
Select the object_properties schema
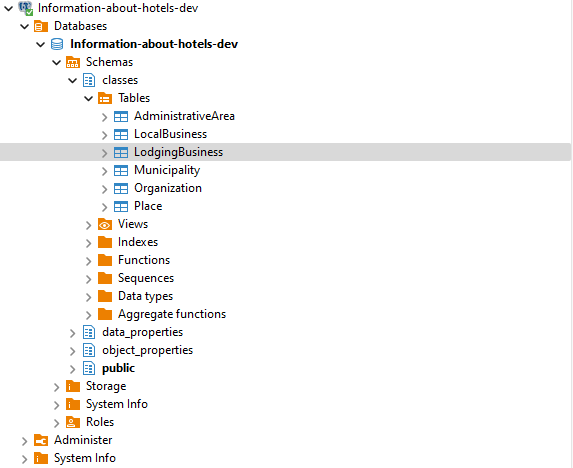[x=148, y=350]
